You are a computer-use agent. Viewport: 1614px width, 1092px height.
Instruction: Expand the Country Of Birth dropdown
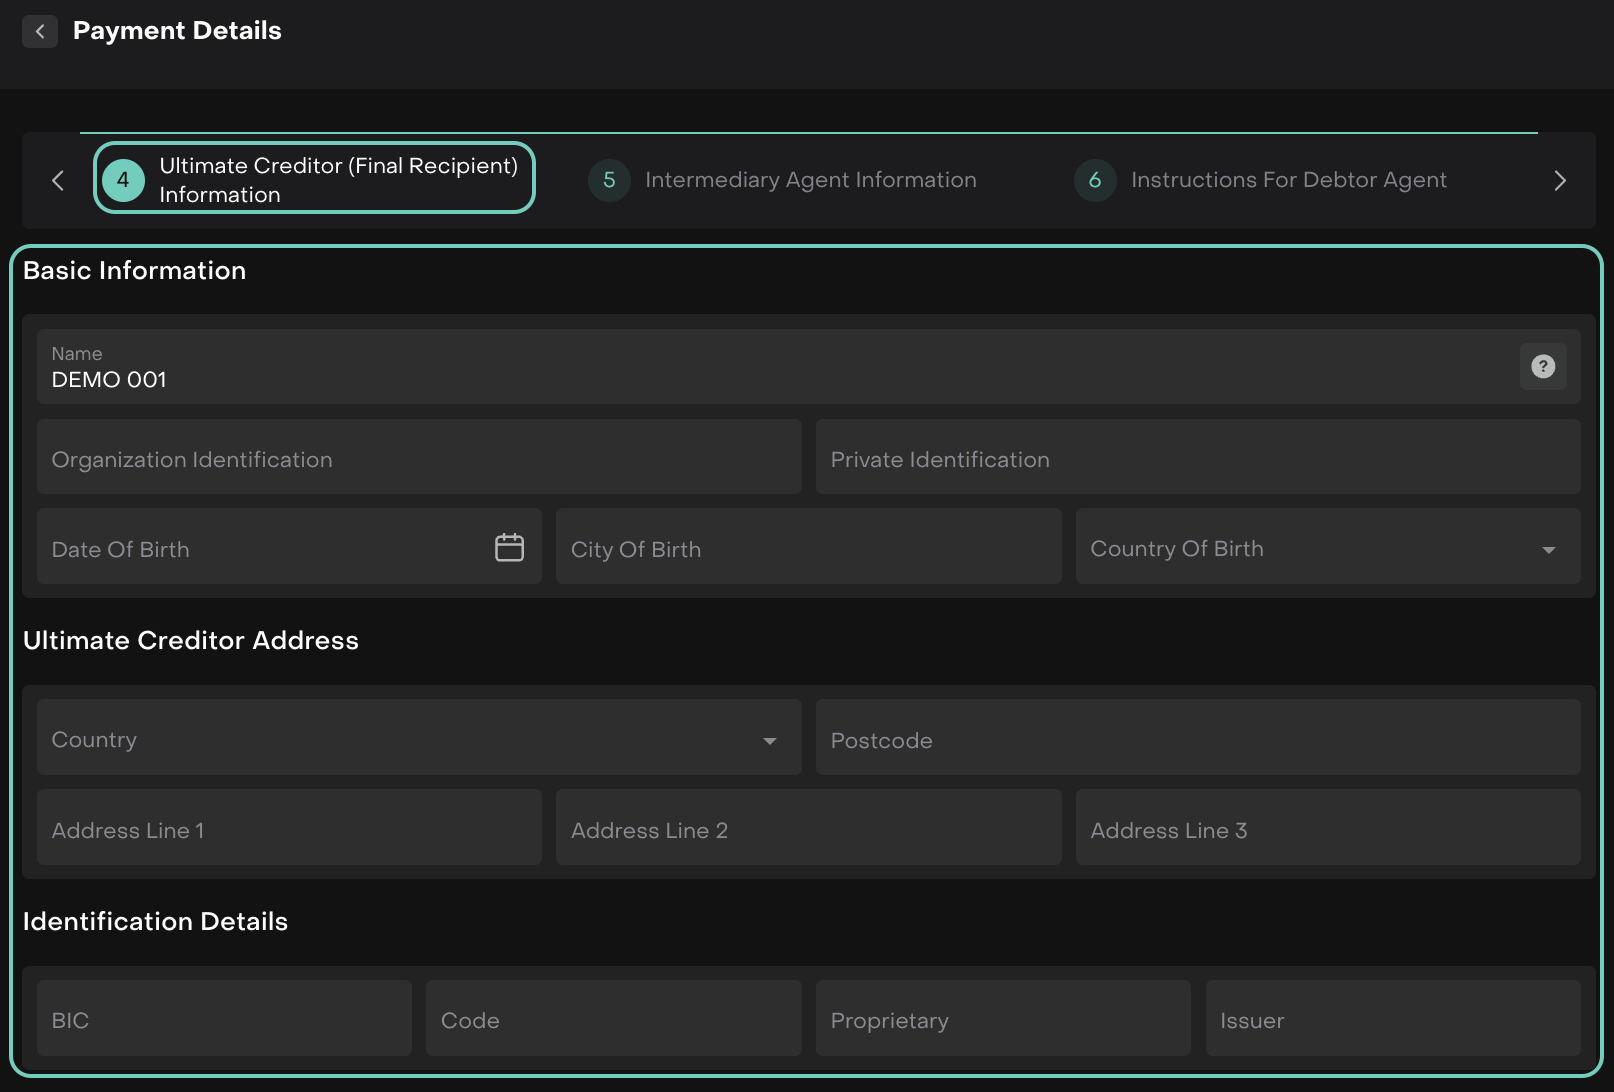(x=1548, y=549)
